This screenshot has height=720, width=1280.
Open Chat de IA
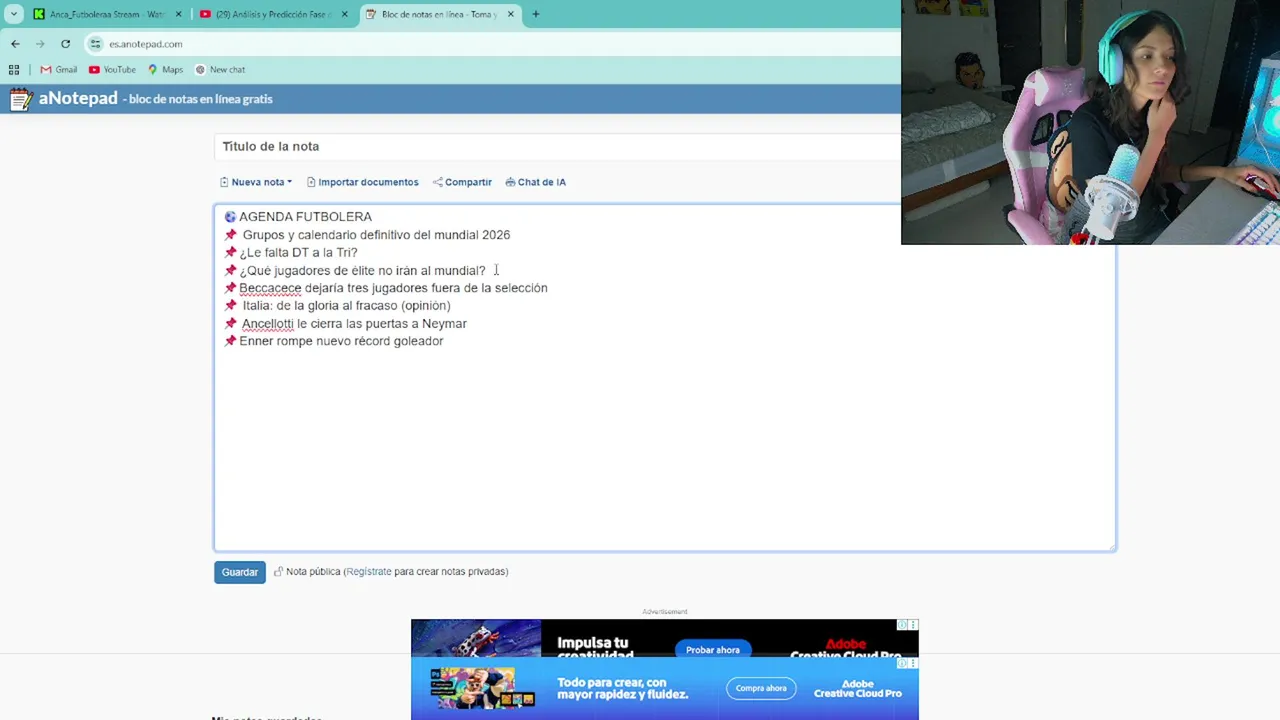[536, 182]
